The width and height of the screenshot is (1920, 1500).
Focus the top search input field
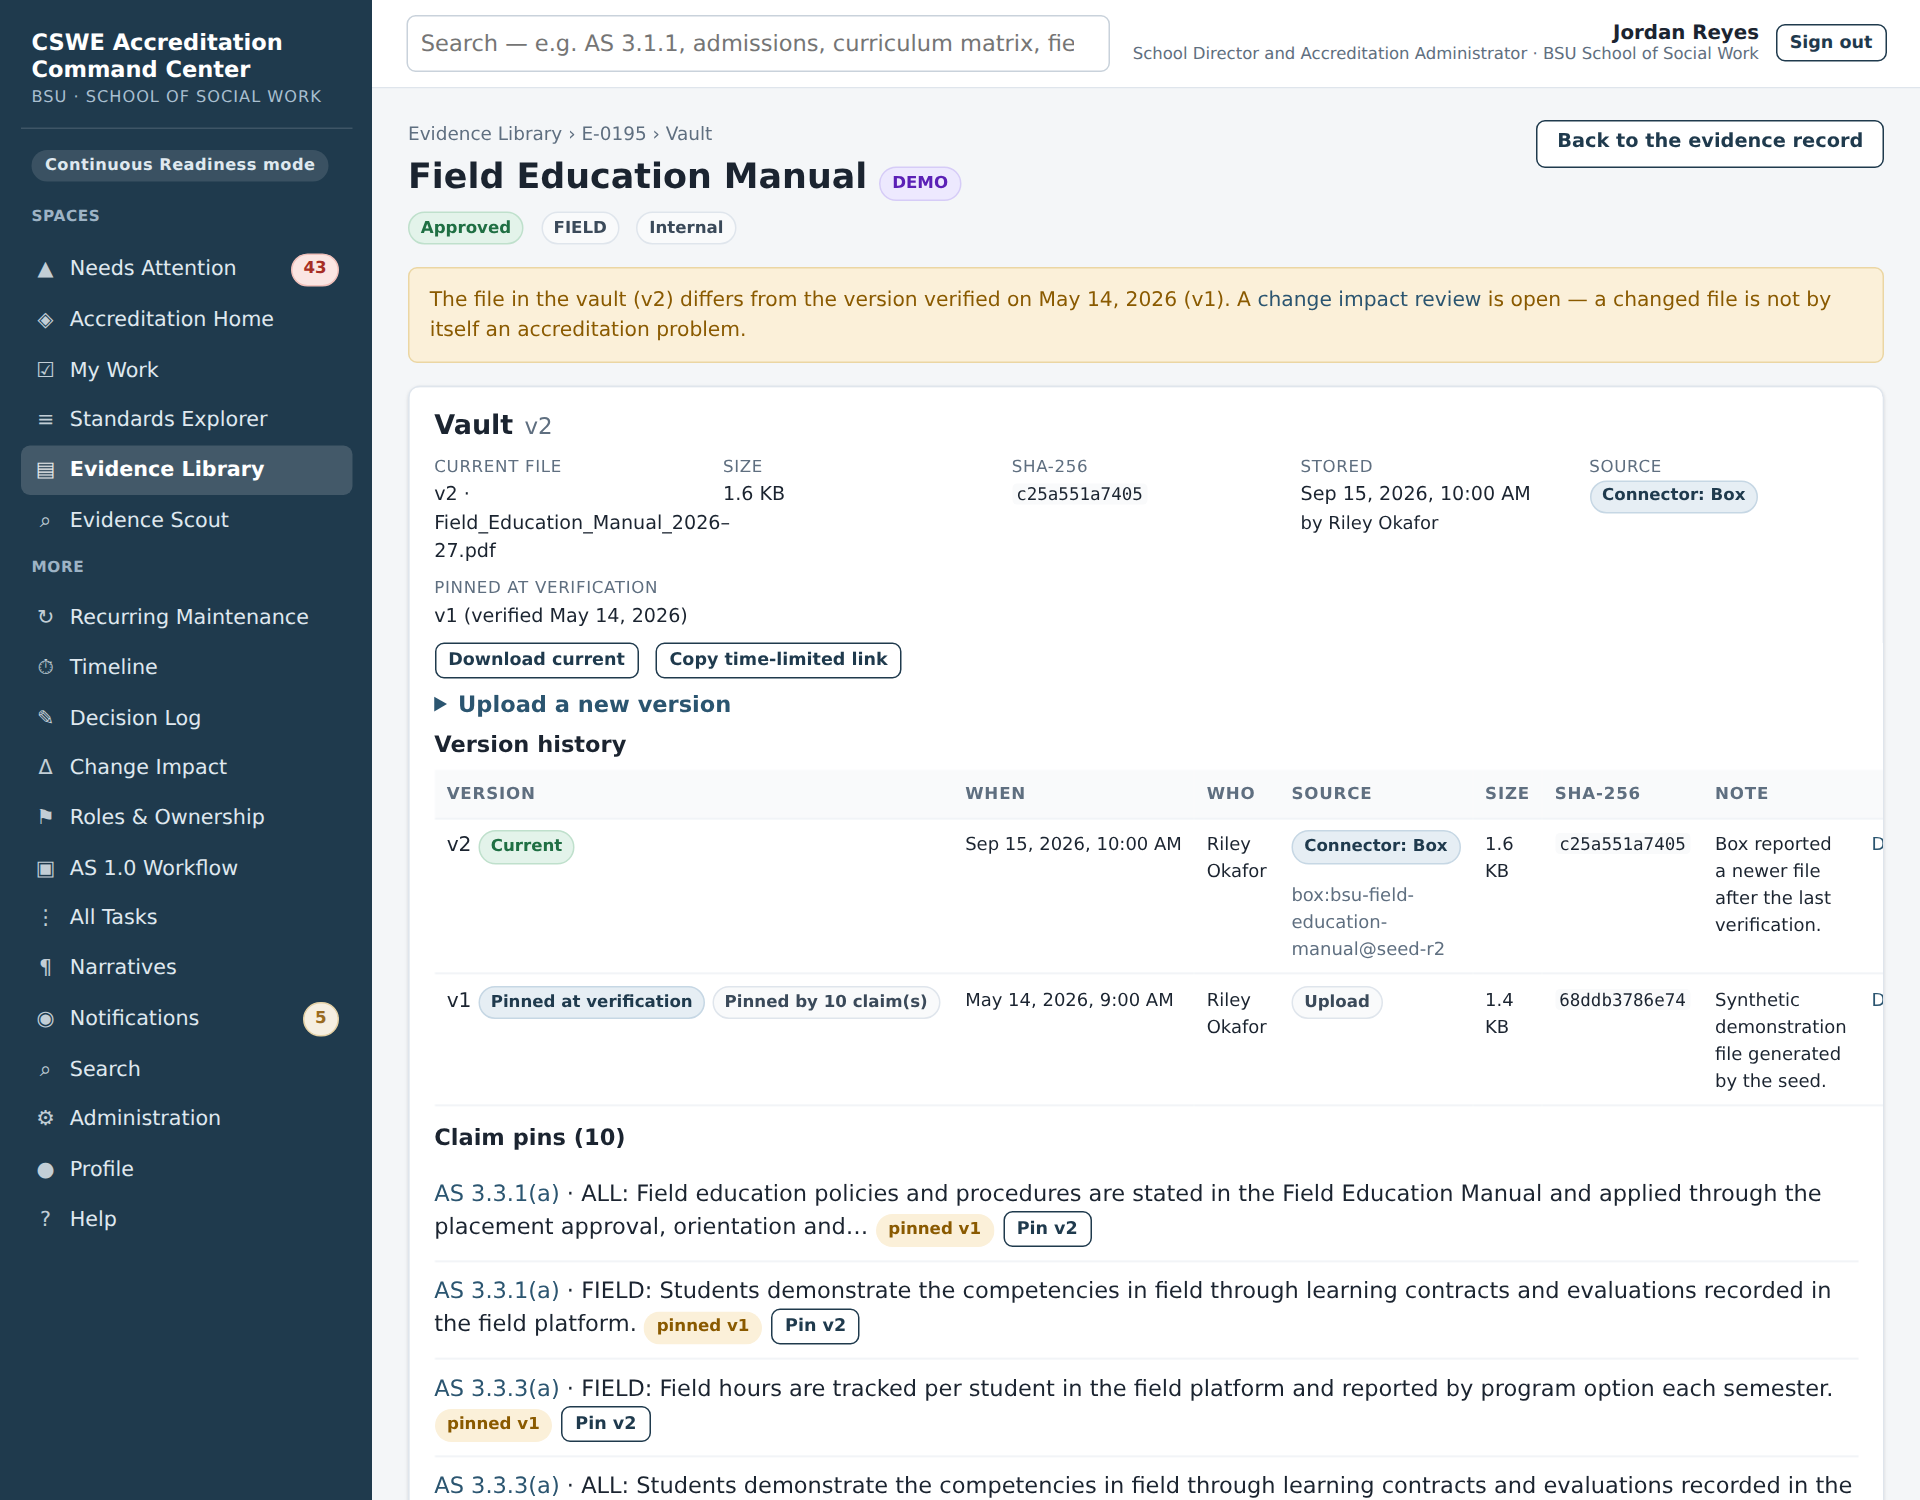pyautogui.click(x=758, y=44)
